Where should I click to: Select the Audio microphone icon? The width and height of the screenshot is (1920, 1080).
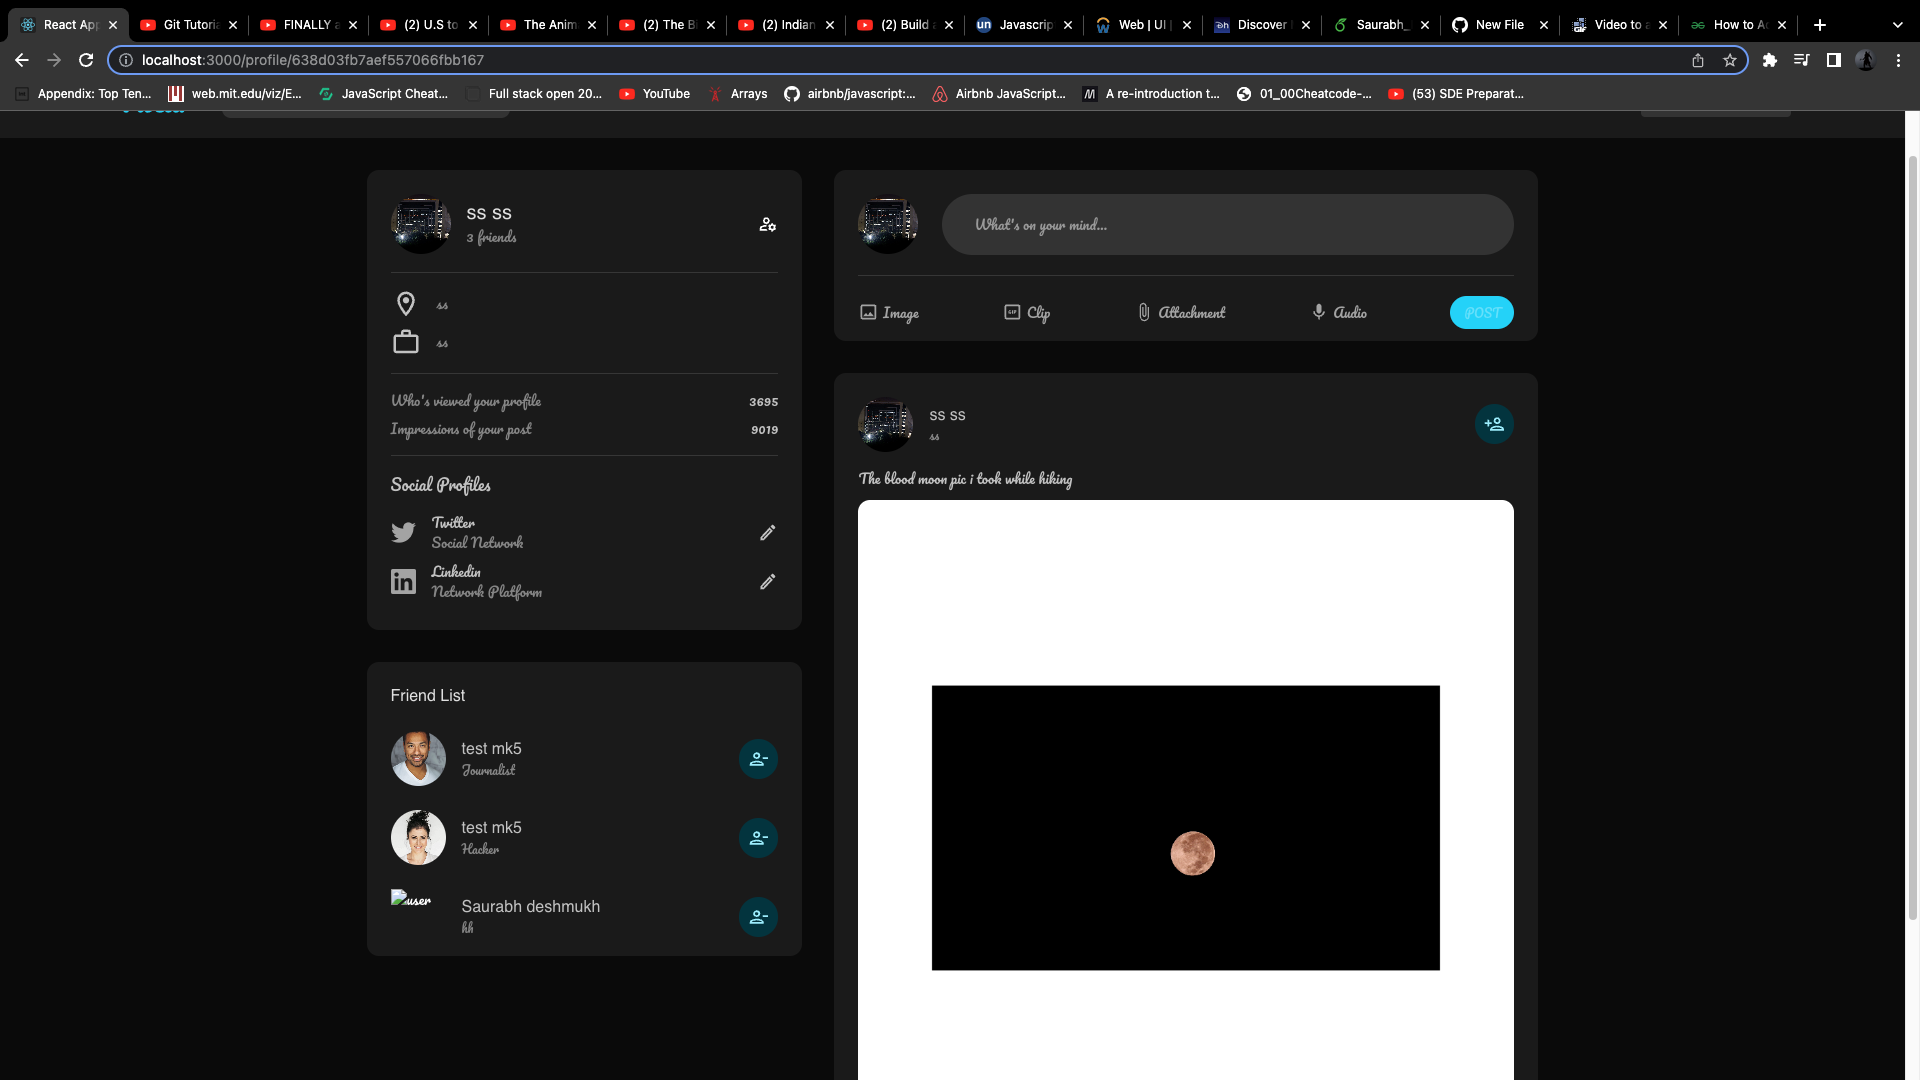tap(1318, 312)
